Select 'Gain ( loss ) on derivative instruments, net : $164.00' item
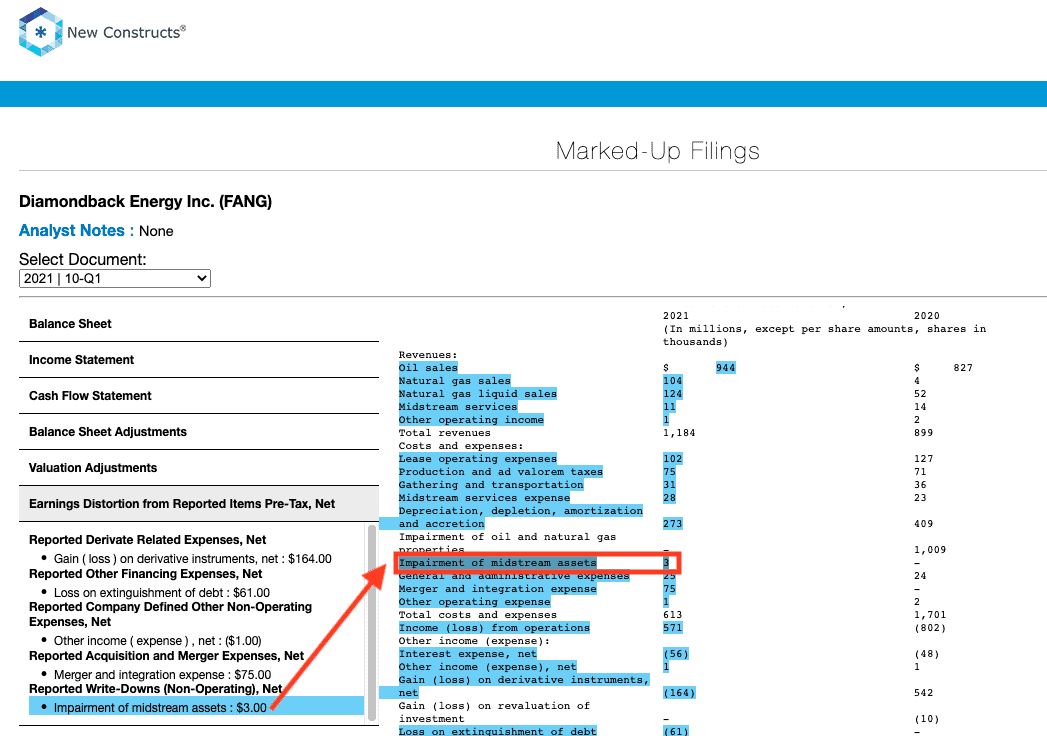Image resolution: width=1047 pixels, height=736 pixels. pos(192,558)
